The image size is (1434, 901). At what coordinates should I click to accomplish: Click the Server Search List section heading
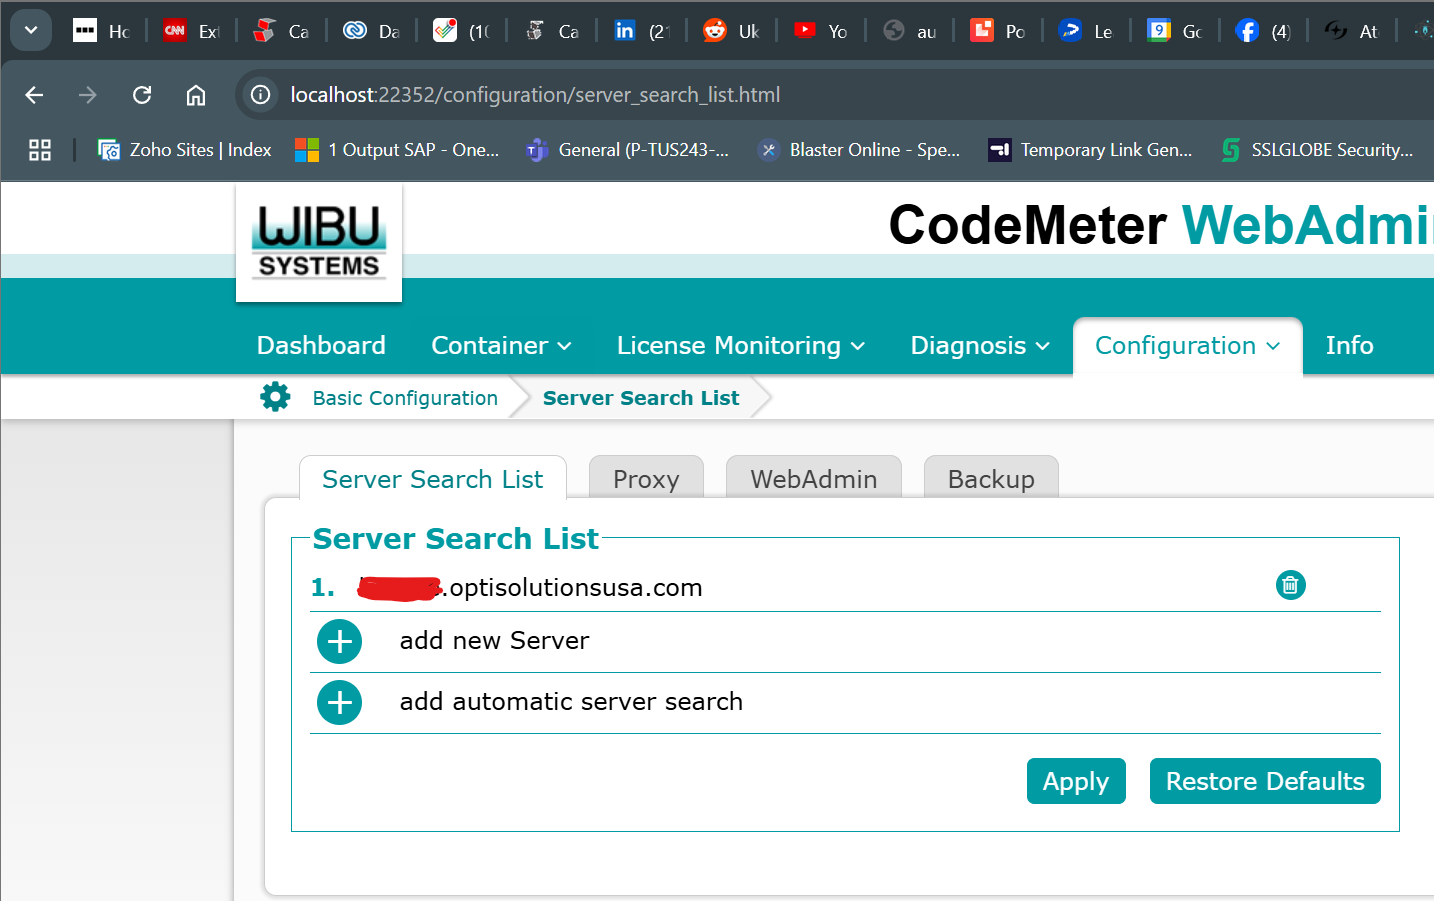[x=456, y=539]
